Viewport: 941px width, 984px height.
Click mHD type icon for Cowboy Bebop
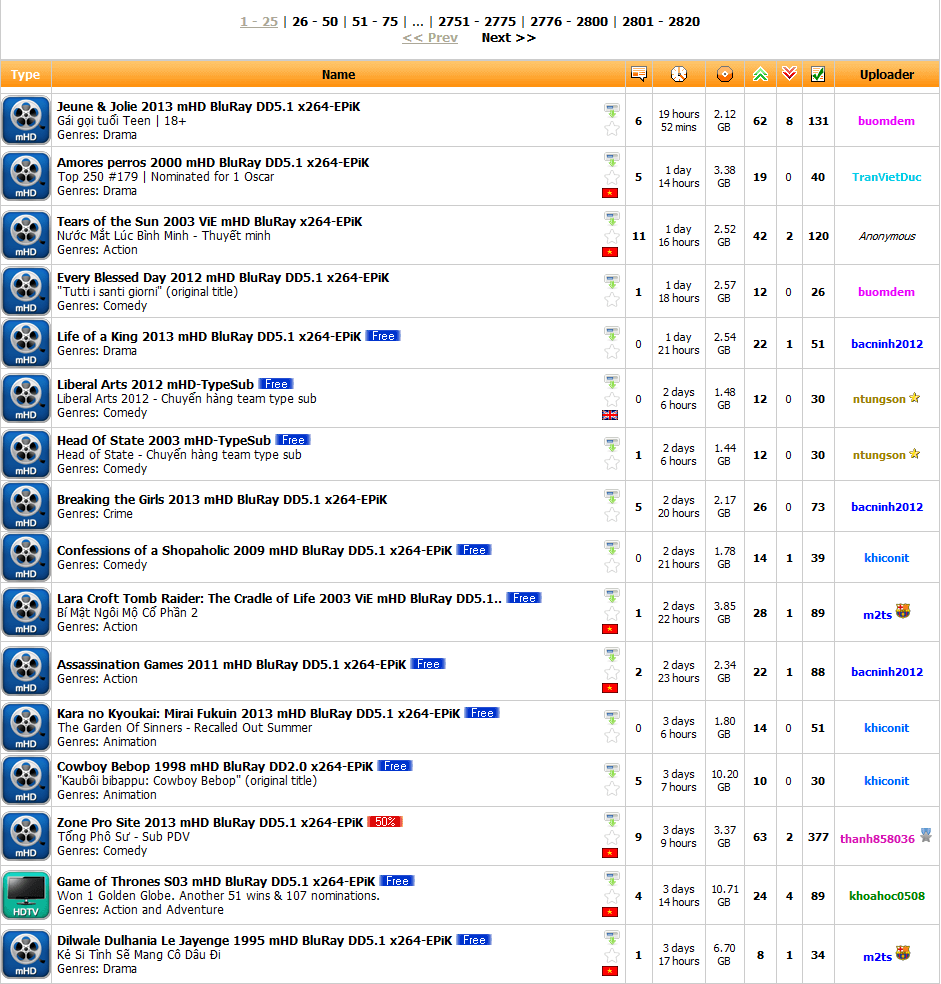click(26, 781)
